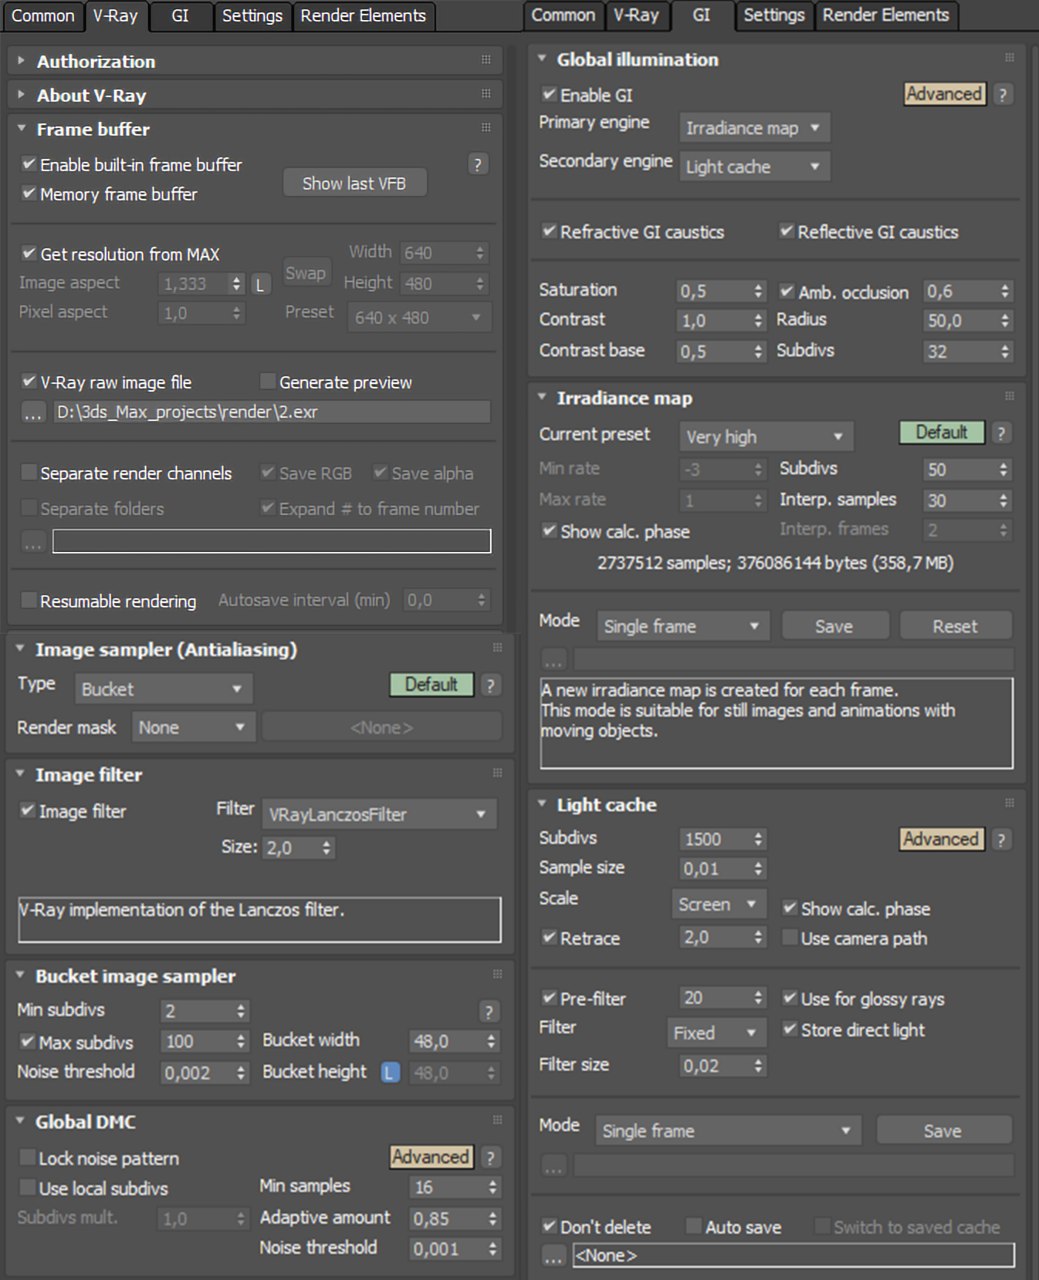The height and width of the screenshot is (1280, 1039).
Task: Click Show last VFB button
Action: 354,183
